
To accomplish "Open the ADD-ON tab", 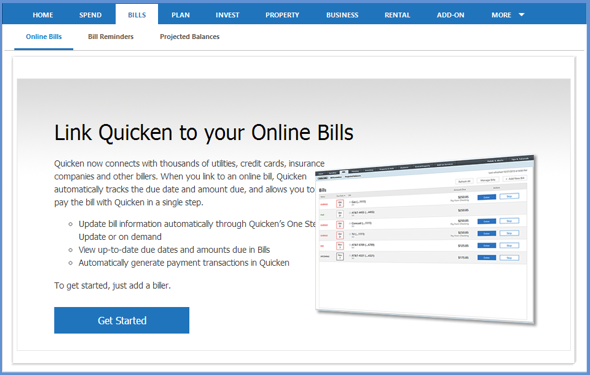I will point(450,15).
